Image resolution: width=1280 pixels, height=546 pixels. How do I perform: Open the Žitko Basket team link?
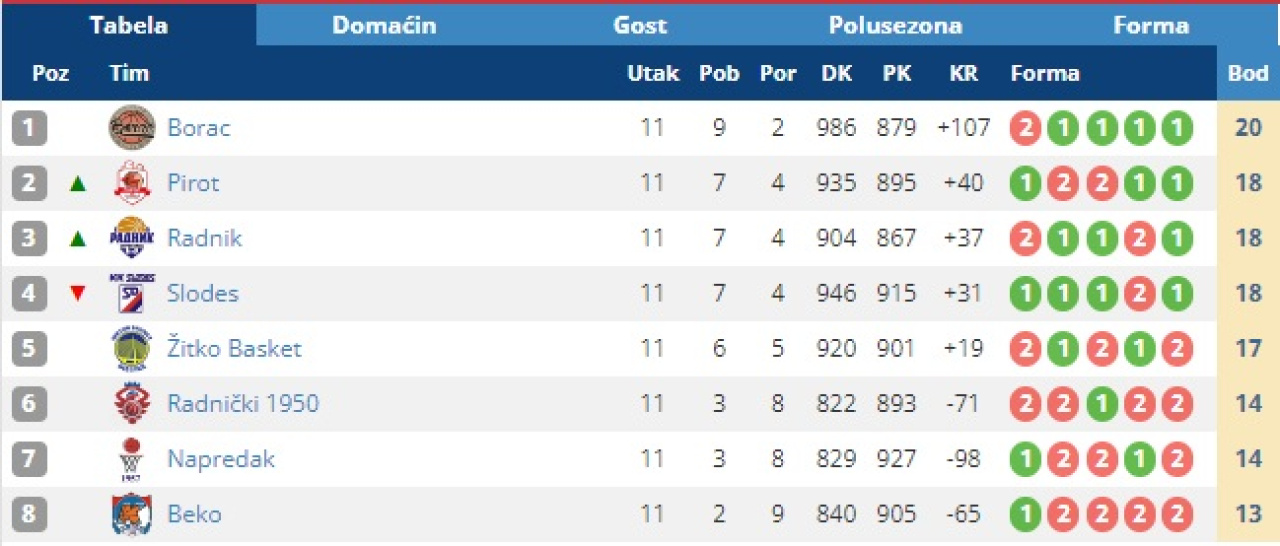[x=234, y=348]
